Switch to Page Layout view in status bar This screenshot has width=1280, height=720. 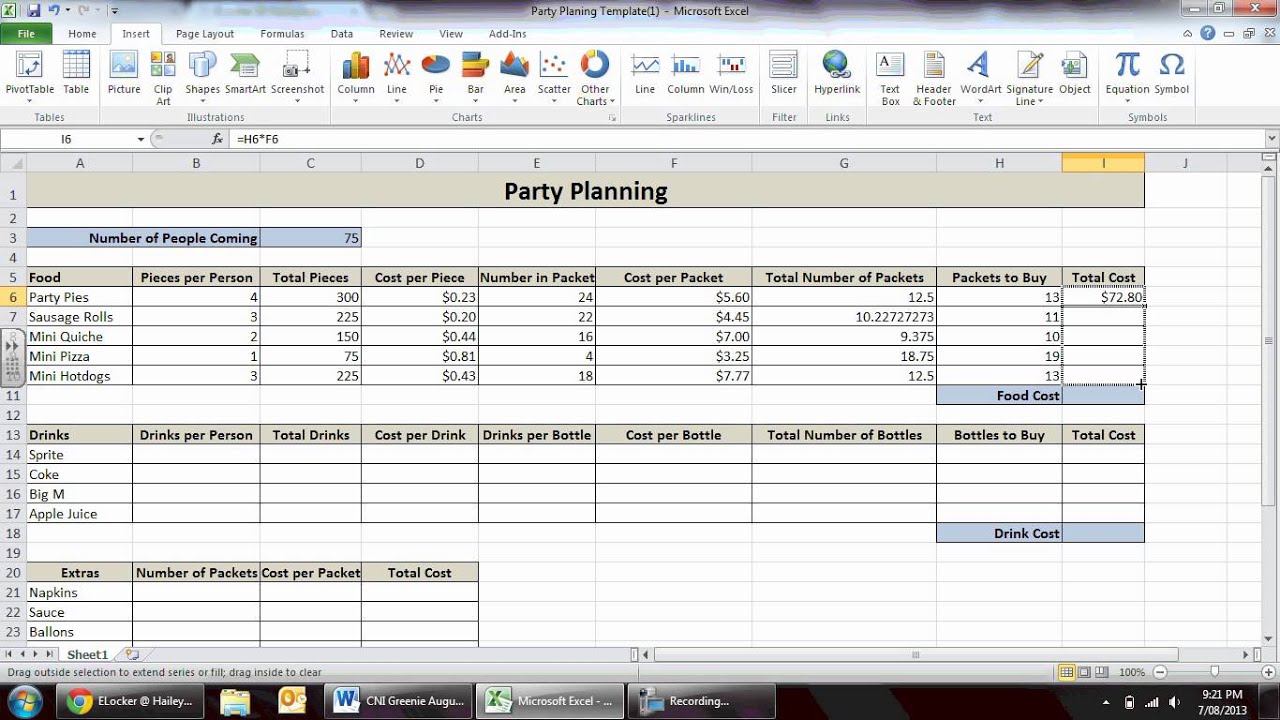click(1084, 672)
